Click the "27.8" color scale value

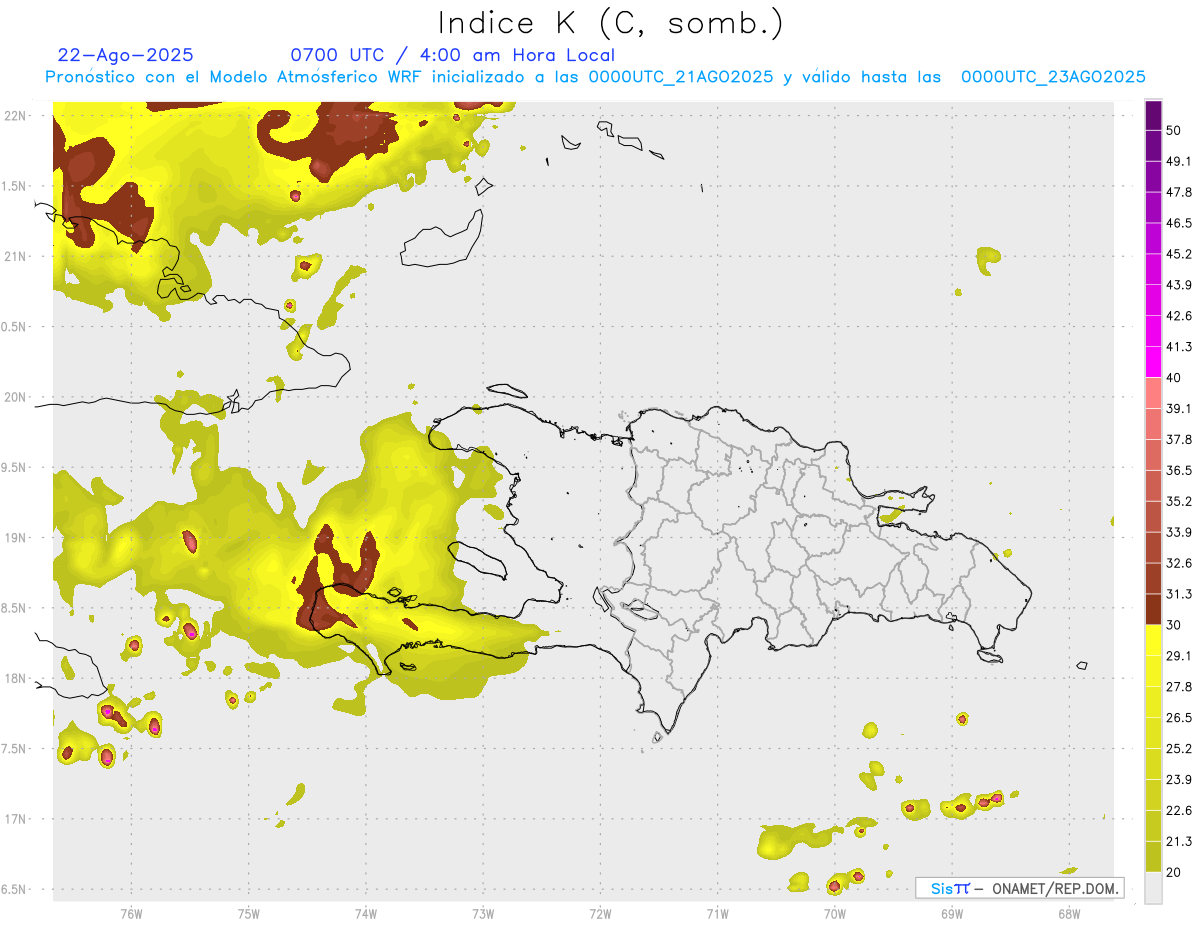point(1179,687)
